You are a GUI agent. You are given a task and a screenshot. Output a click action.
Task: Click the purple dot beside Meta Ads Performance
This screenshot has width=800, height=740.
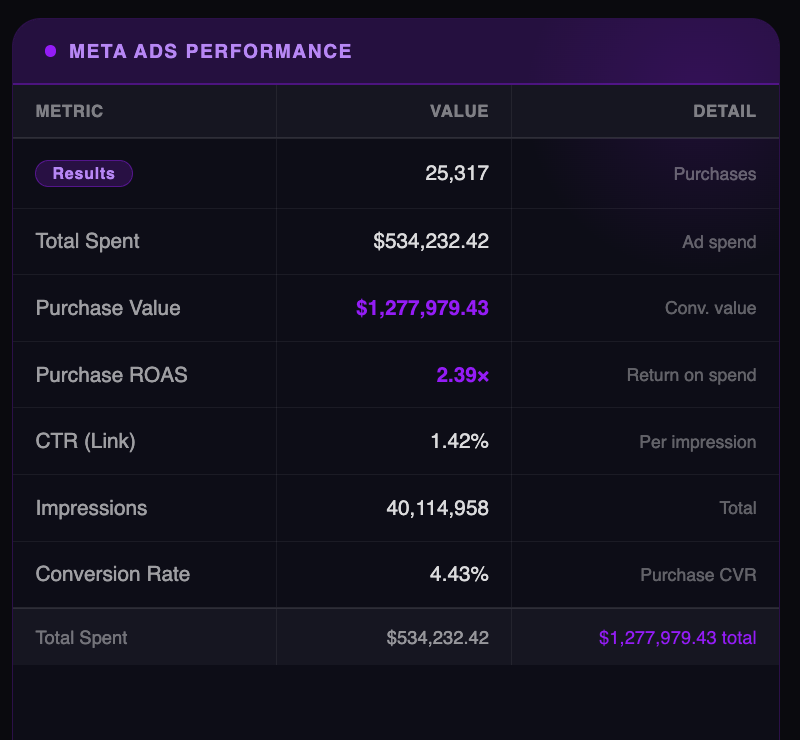(x=50, y=51)
